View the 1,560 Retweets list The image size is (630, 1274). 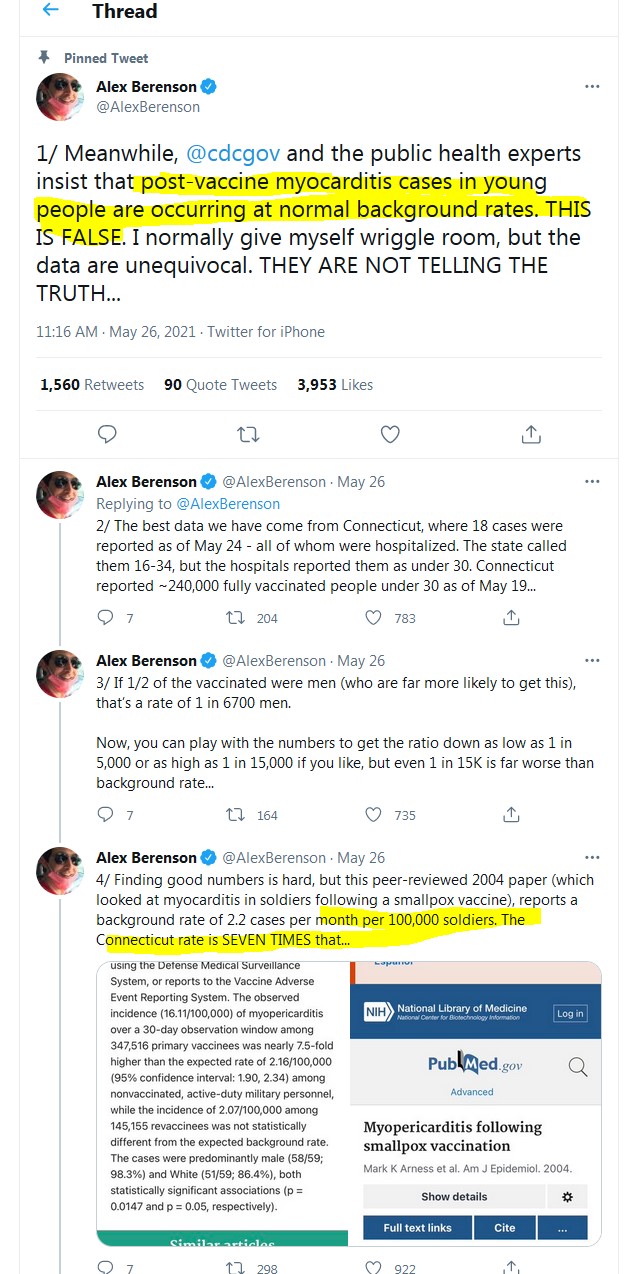click(x=92, y=384)
